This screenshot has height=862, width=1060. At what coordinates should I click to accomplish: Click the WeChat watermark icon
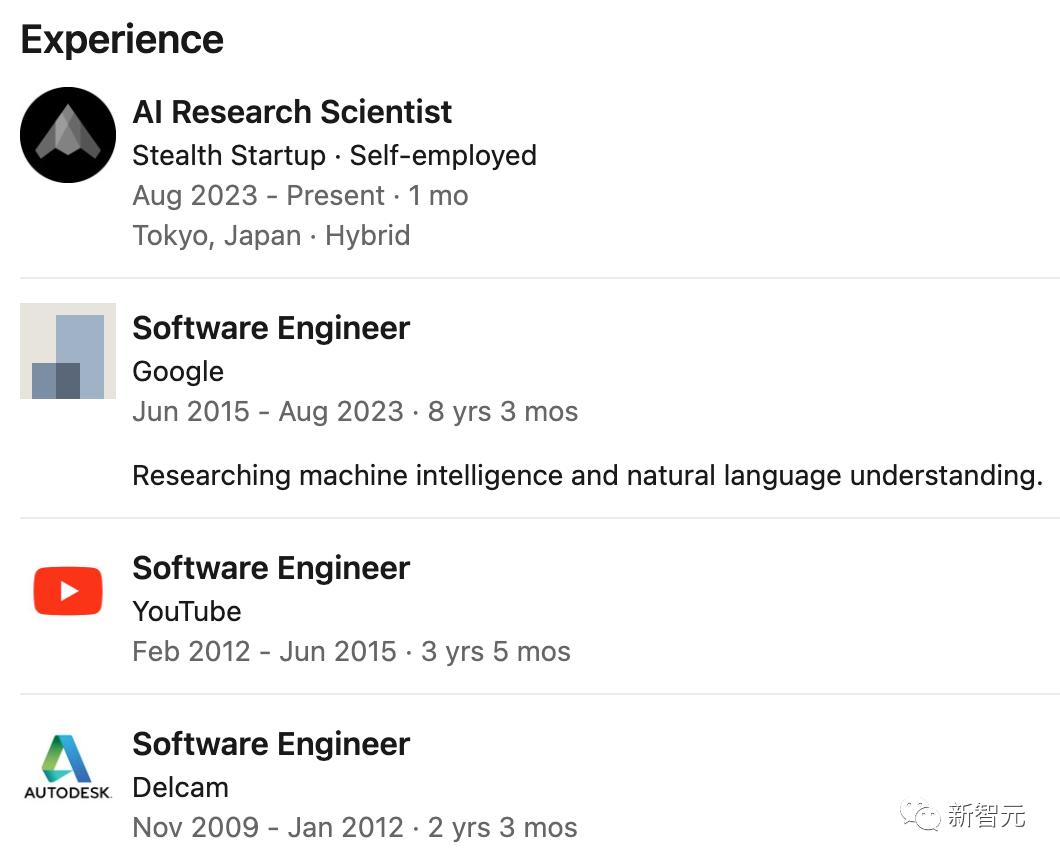(x=920, y=815)
